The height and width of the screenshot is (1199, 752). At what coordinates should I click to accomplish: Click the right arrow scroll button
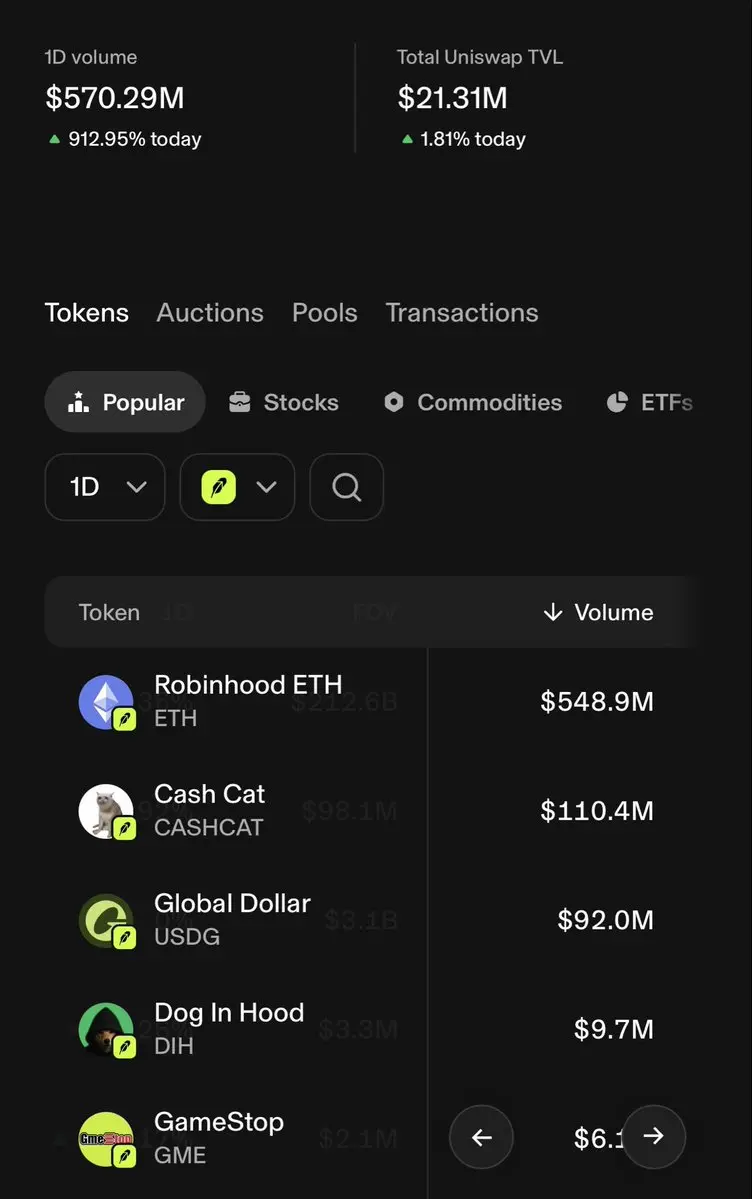point(653,1136)
